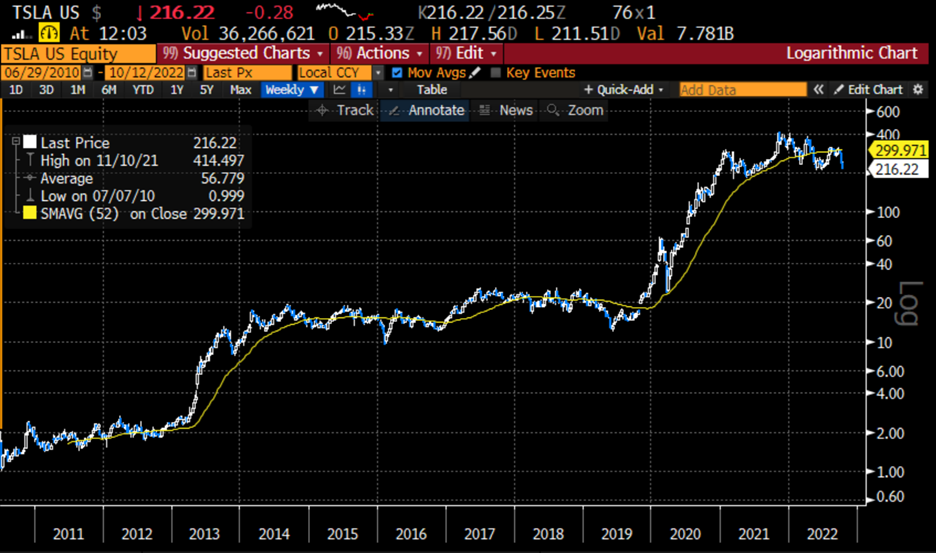Open the end date calendar picker icon
The width and height of the screenshot is (936, 553).
pos(192,73)
